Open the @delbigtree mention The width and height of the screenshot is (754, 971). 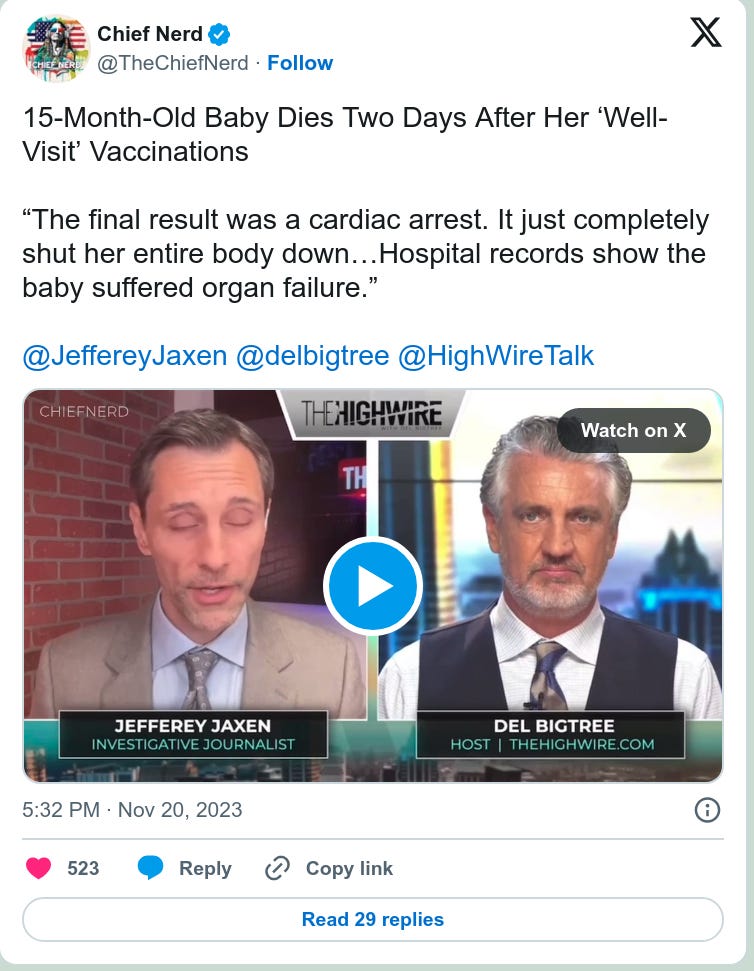313,356
